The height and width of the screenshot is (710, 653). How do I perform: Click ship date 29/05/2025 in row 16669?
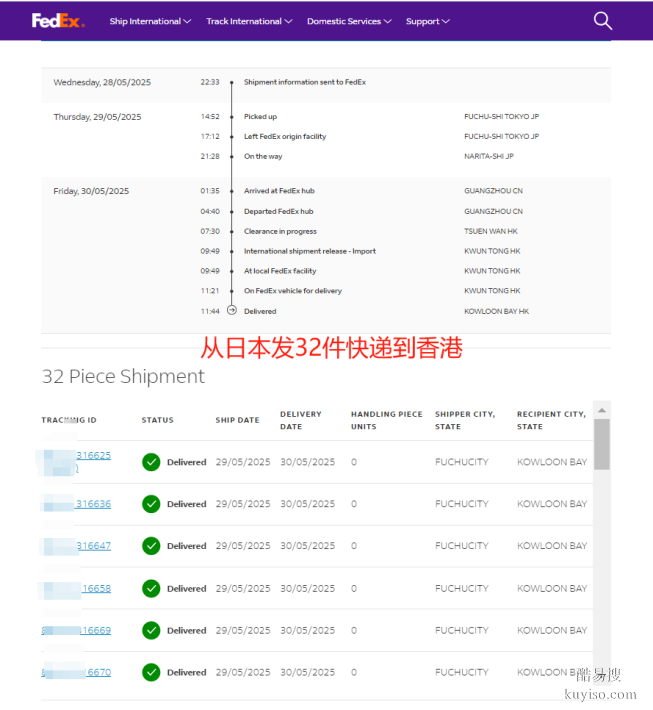tap(243, 631)
